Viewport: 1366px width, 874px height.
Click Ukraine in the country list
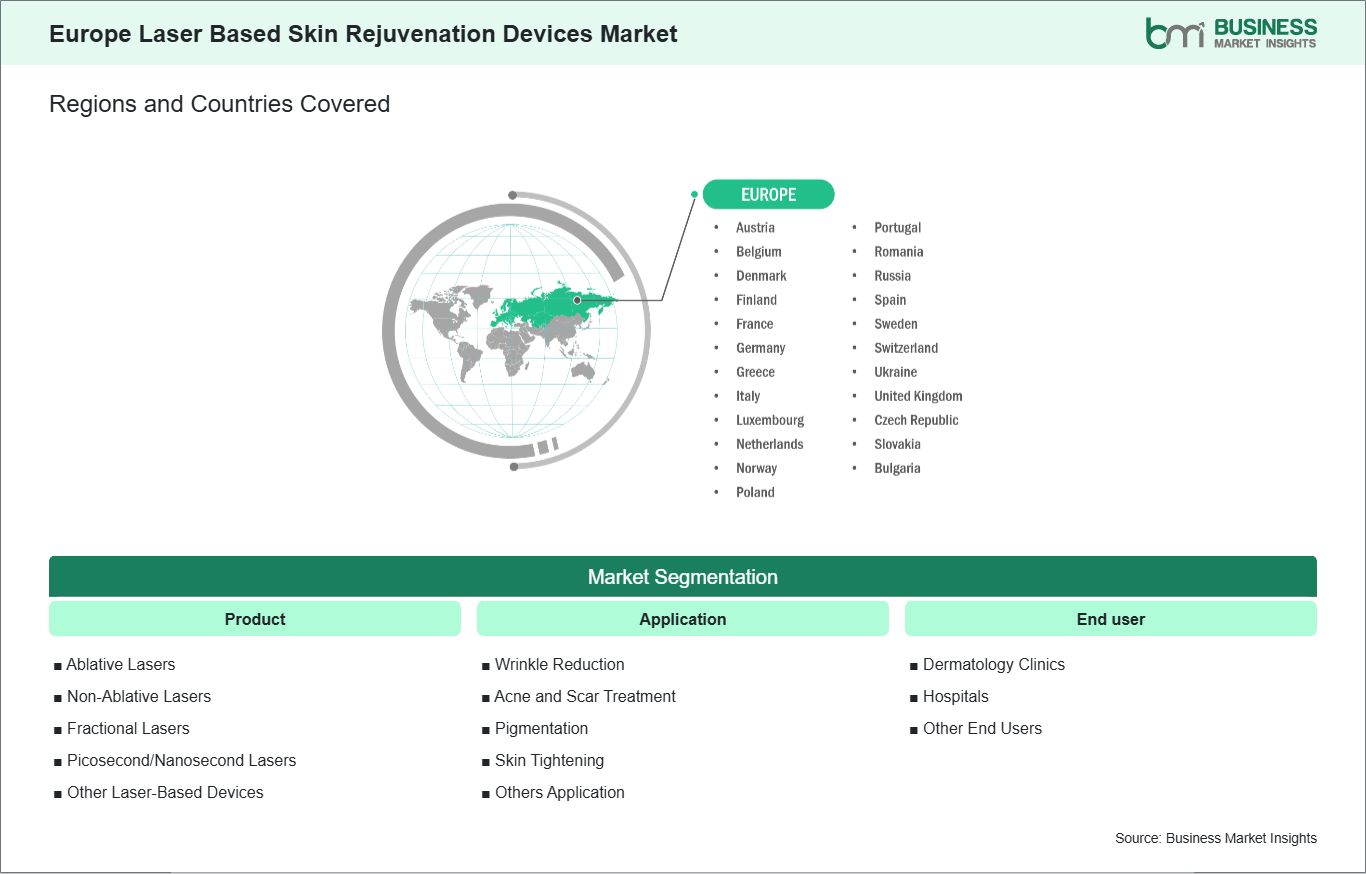(x=895, y=372)
